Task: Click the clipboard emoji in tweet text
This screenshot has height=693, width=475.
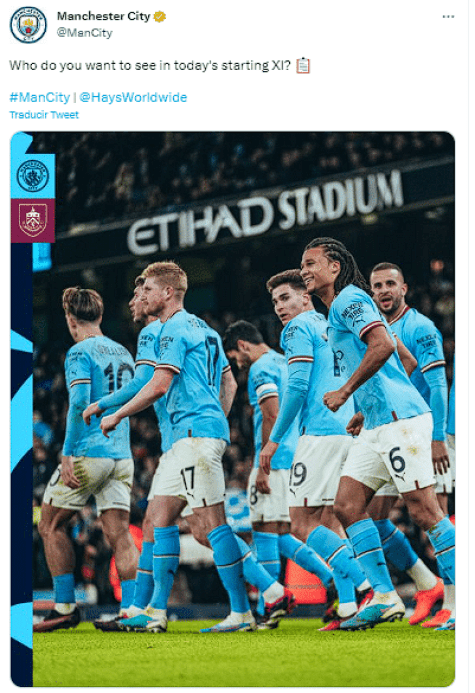Action: click(x=303, y=66)
